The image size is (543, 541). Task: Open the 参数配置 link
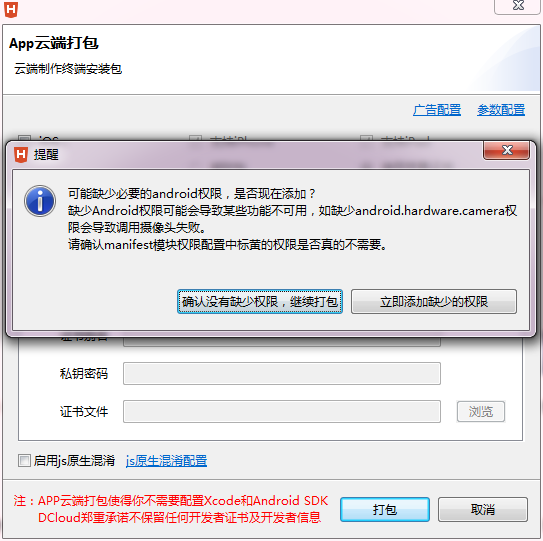[501, 110]
